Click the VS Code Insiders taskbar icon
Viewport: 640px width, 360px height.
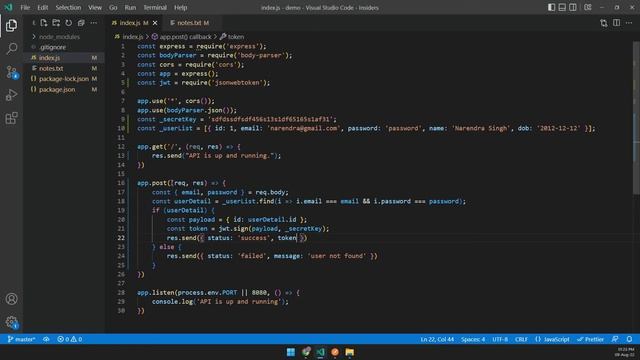pyautogui.click(x=320, y=352)
